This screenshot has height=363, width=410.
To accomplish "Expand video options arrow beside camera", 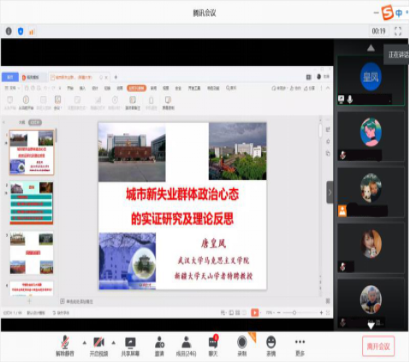I will coord(113,342).
